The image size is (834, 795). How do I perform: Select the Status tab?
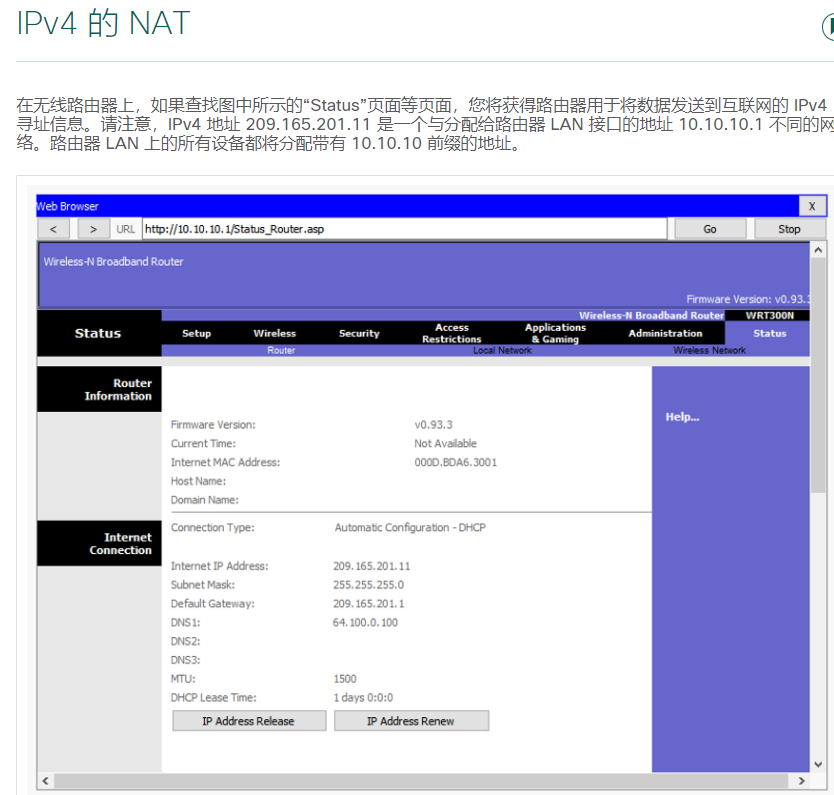pos(769,333)
